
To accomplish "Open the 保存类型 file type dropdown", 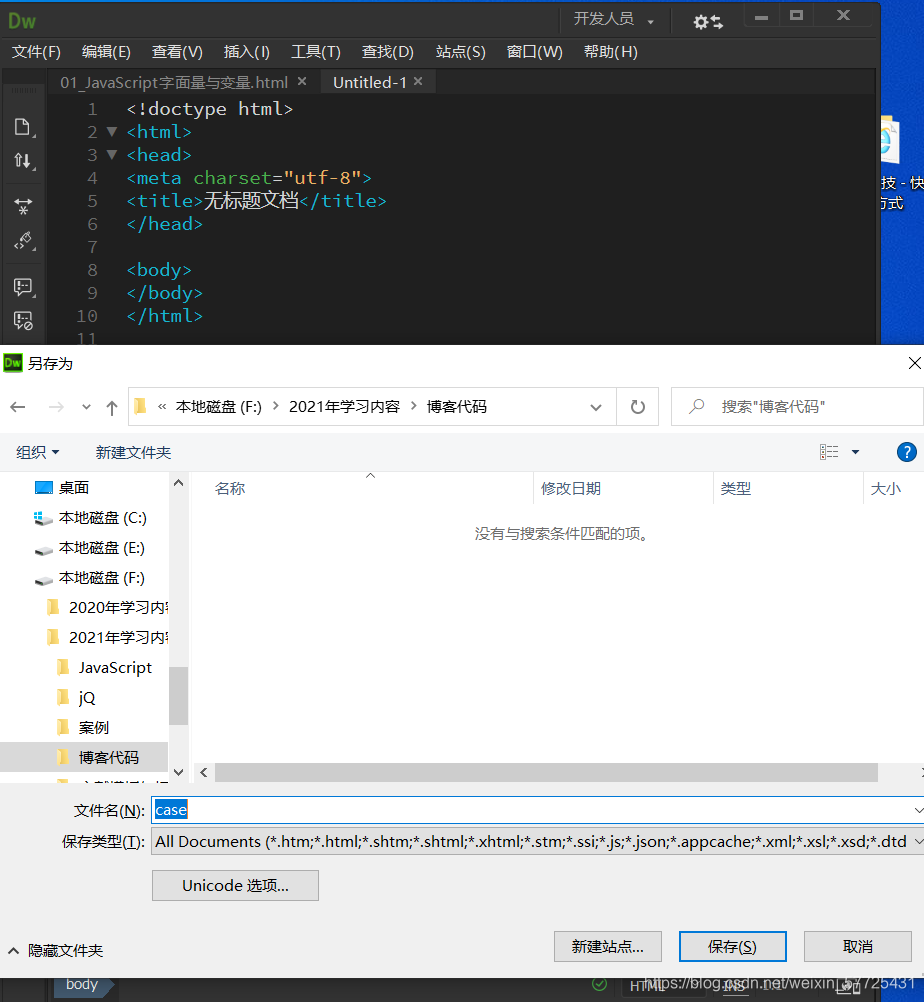I will pyautogui.click(x=918, y=842).
